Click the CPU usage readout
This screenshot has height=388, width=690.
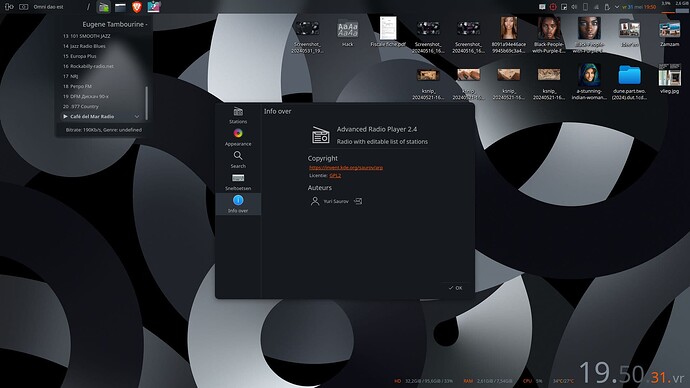532,381
